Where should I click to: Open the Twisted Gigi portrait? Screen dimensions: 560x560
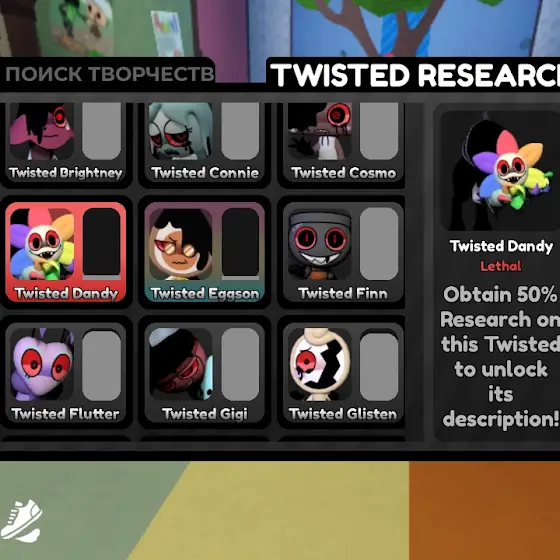coord(181,364)
